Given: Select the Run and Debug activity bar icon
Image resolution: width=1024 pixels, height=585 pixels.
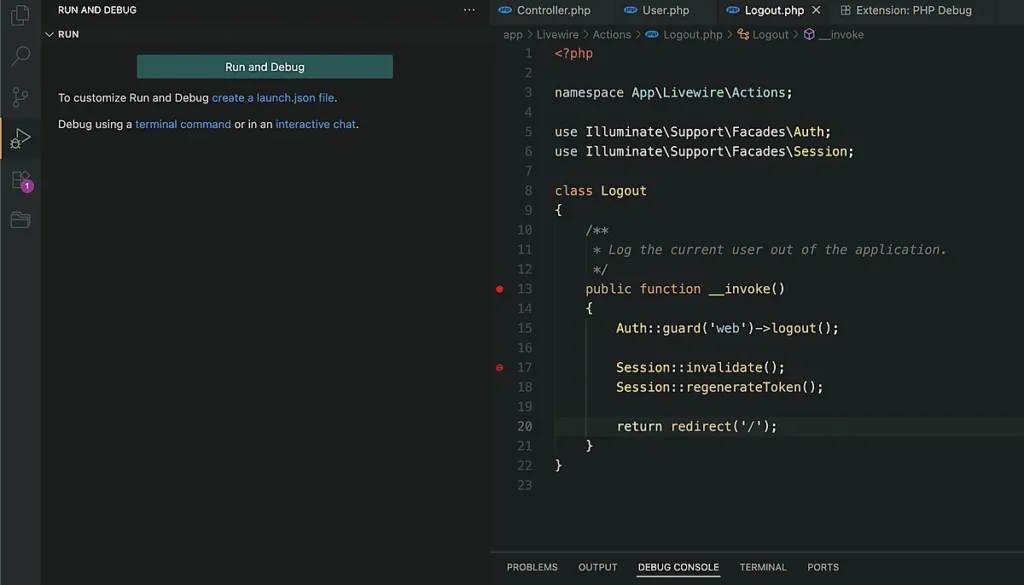Looking at the screenshot, I should coord(20,138).
